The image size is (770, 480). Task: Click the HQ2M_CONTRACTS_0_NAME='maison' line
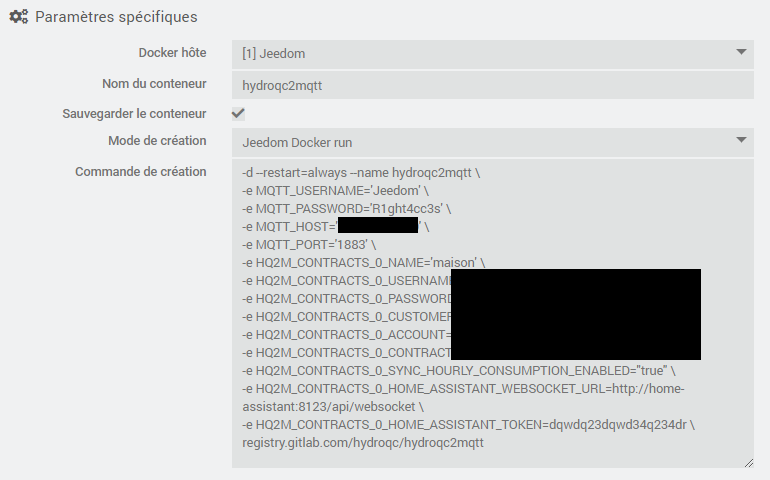coord(363,262)
